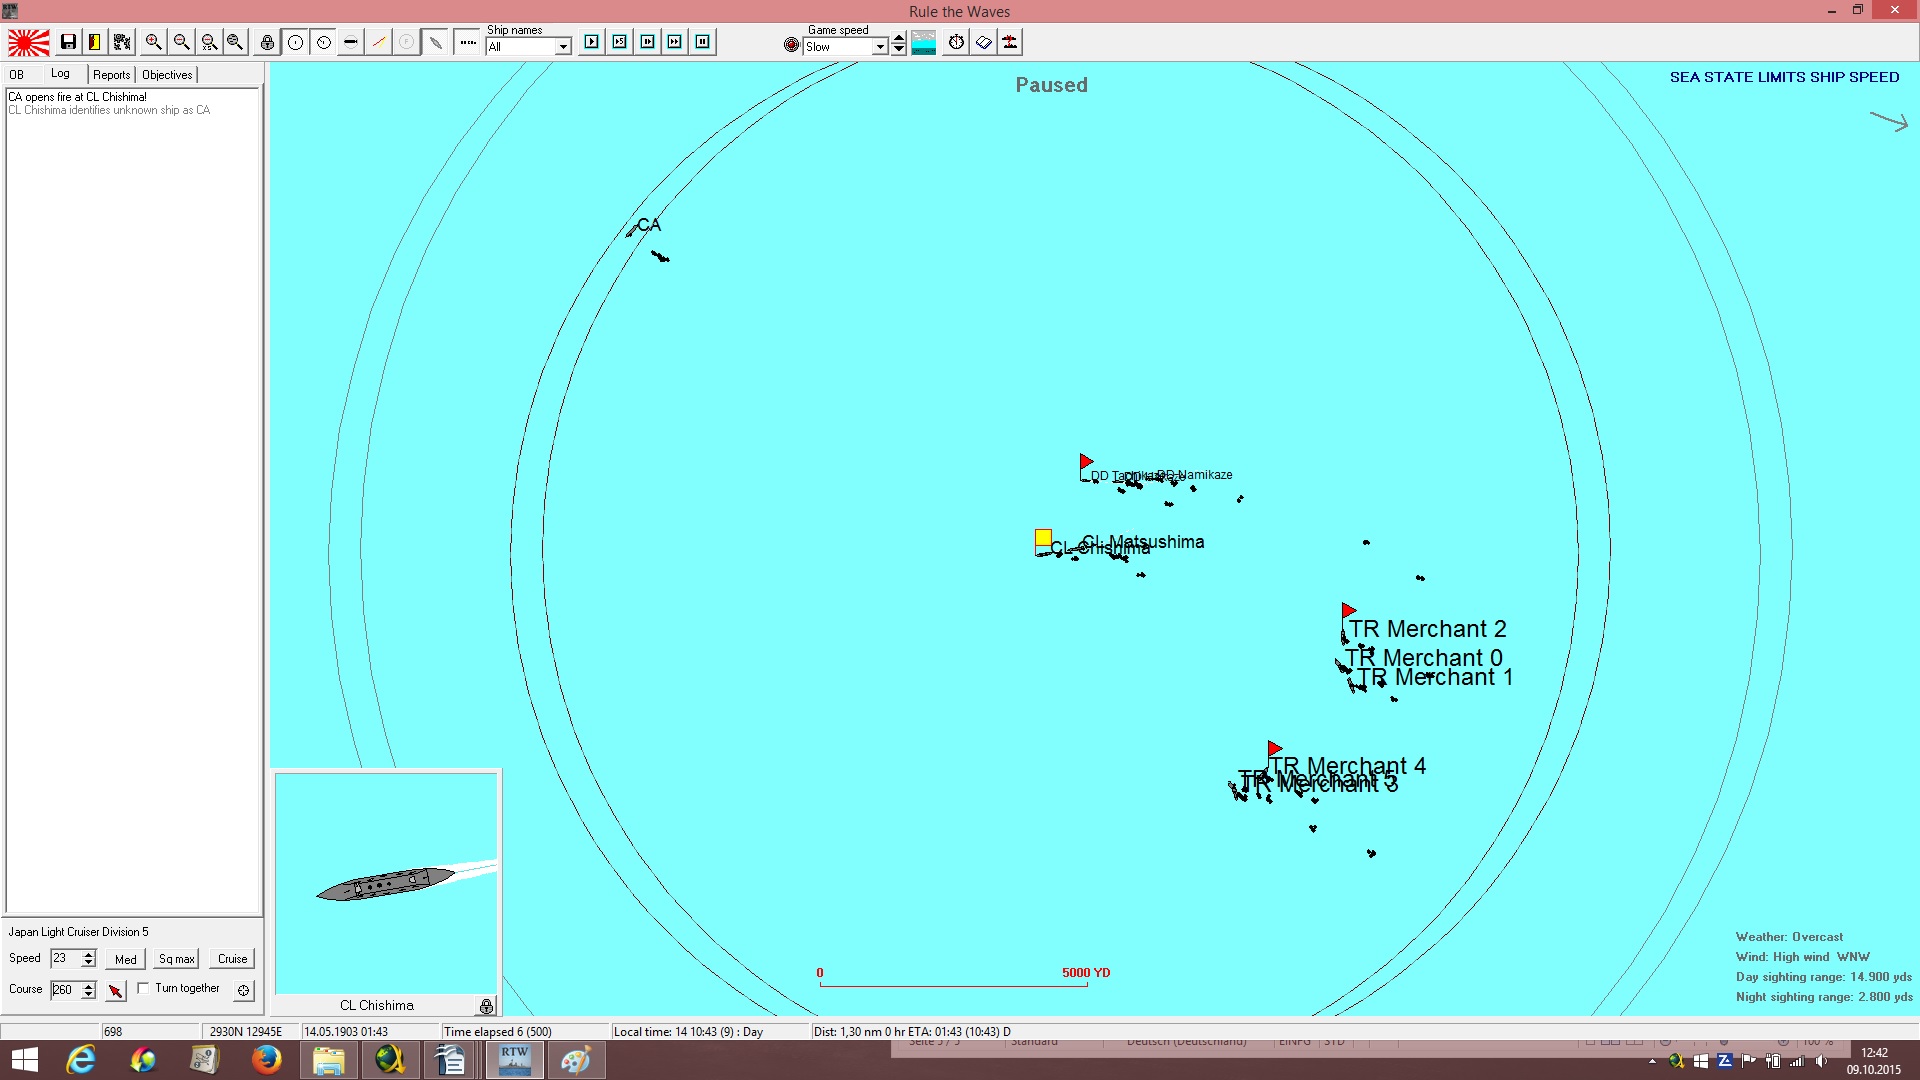Viewport: 1920px width, 1080px height.
Task: Click the exit door icon in the toolbar
Action: (94, 42)
